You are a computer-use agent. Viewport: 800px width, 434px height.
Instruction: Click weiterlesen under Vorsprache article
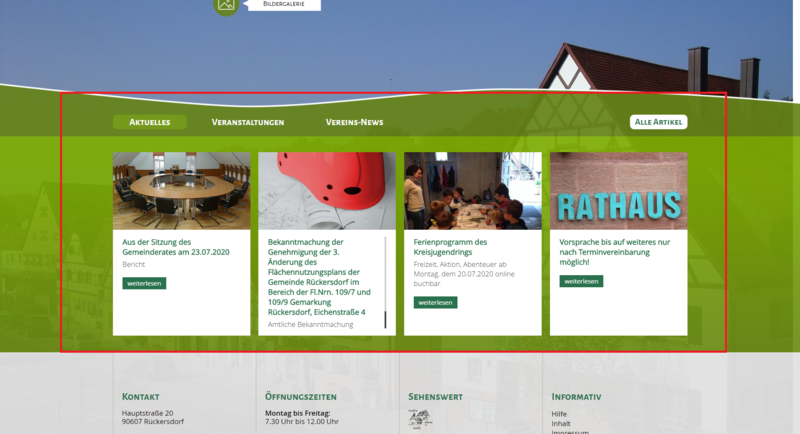point(581,281)
